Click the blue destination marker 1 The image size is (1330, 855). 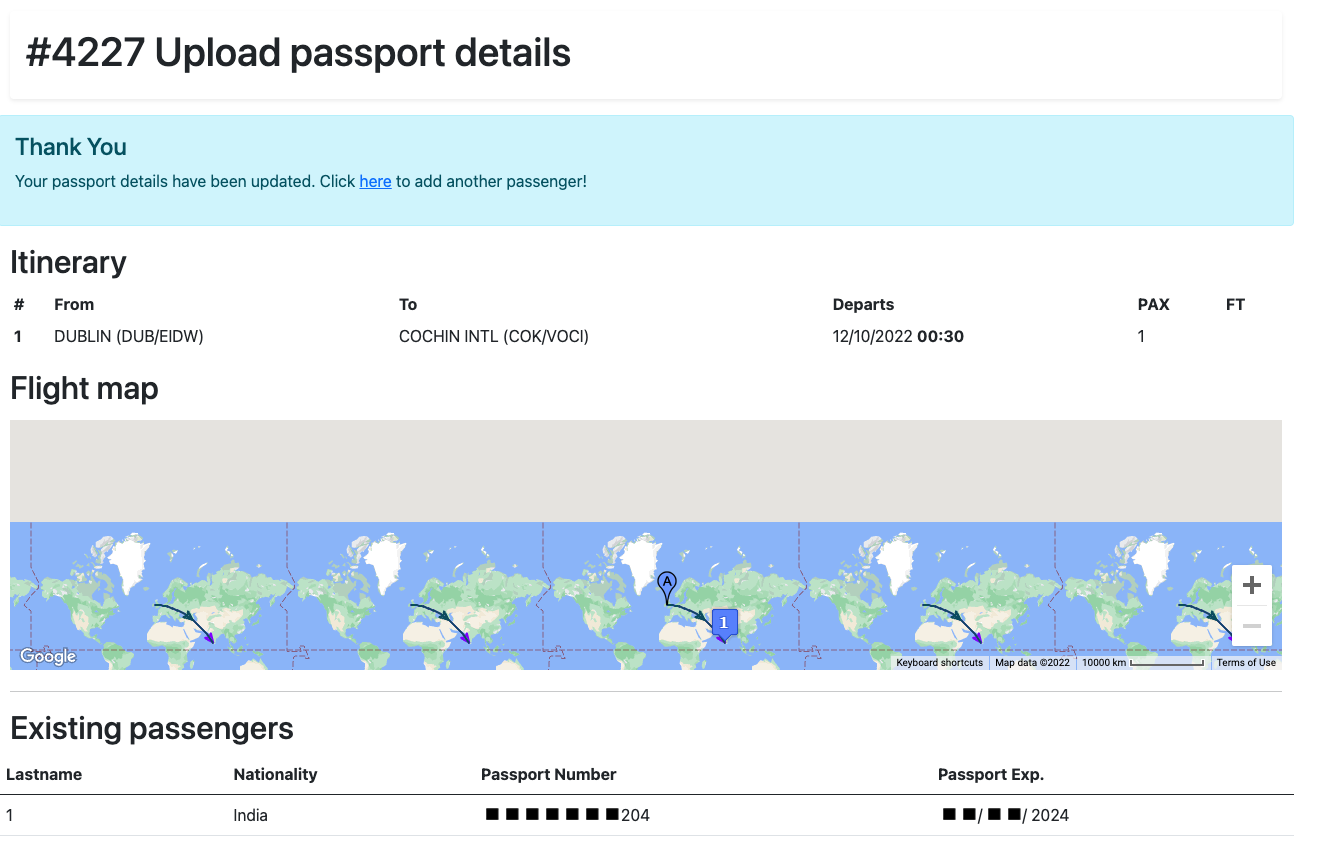724,622
